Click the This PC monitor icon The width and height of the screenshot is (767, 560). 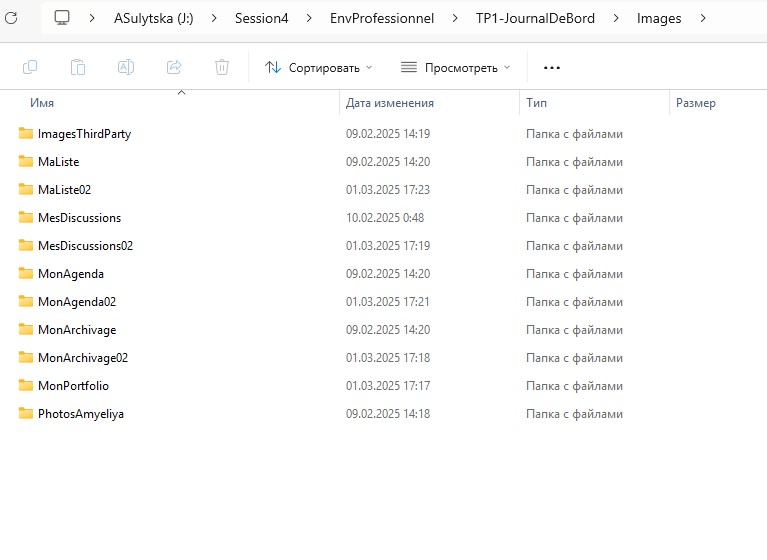click(x=62, y=18)
